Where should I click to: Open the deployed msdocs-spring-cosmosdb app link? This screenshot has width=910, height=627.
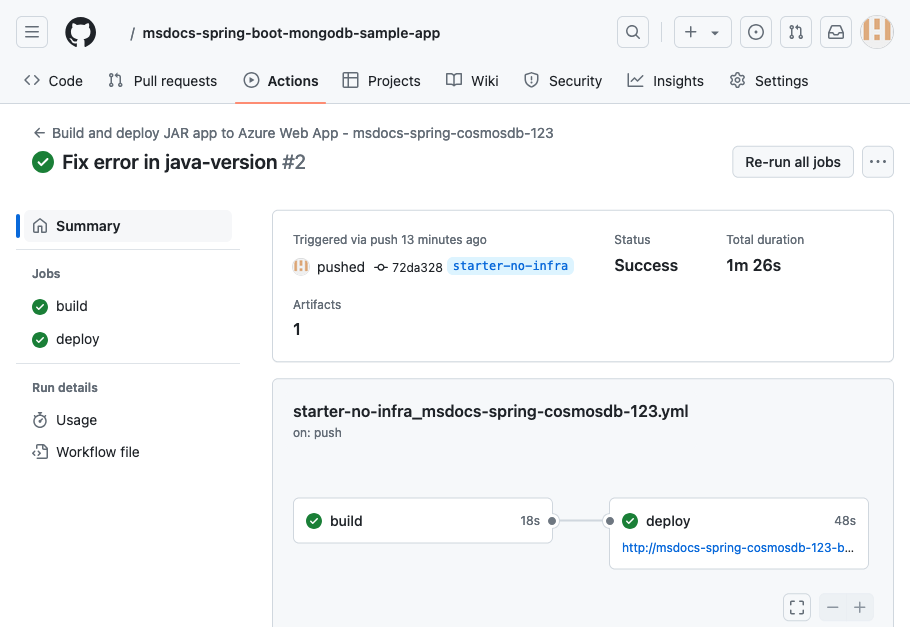pyautogui.click(x=738, y=547)
